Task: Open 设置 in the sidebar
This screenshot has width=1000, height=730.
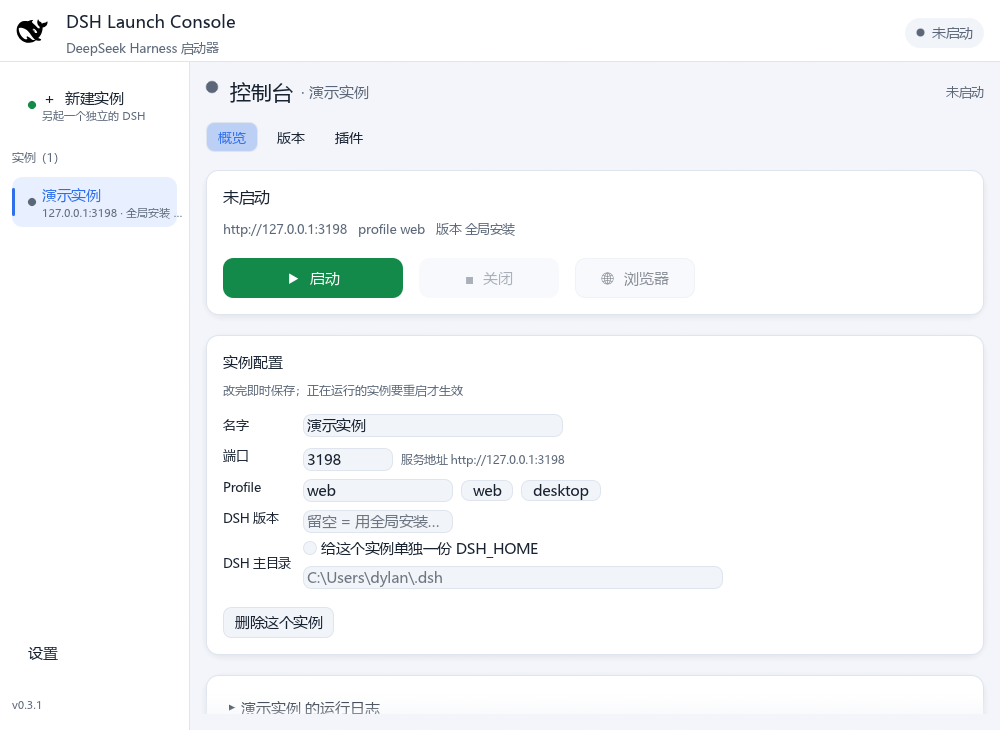Action: [x=43, y=653]
